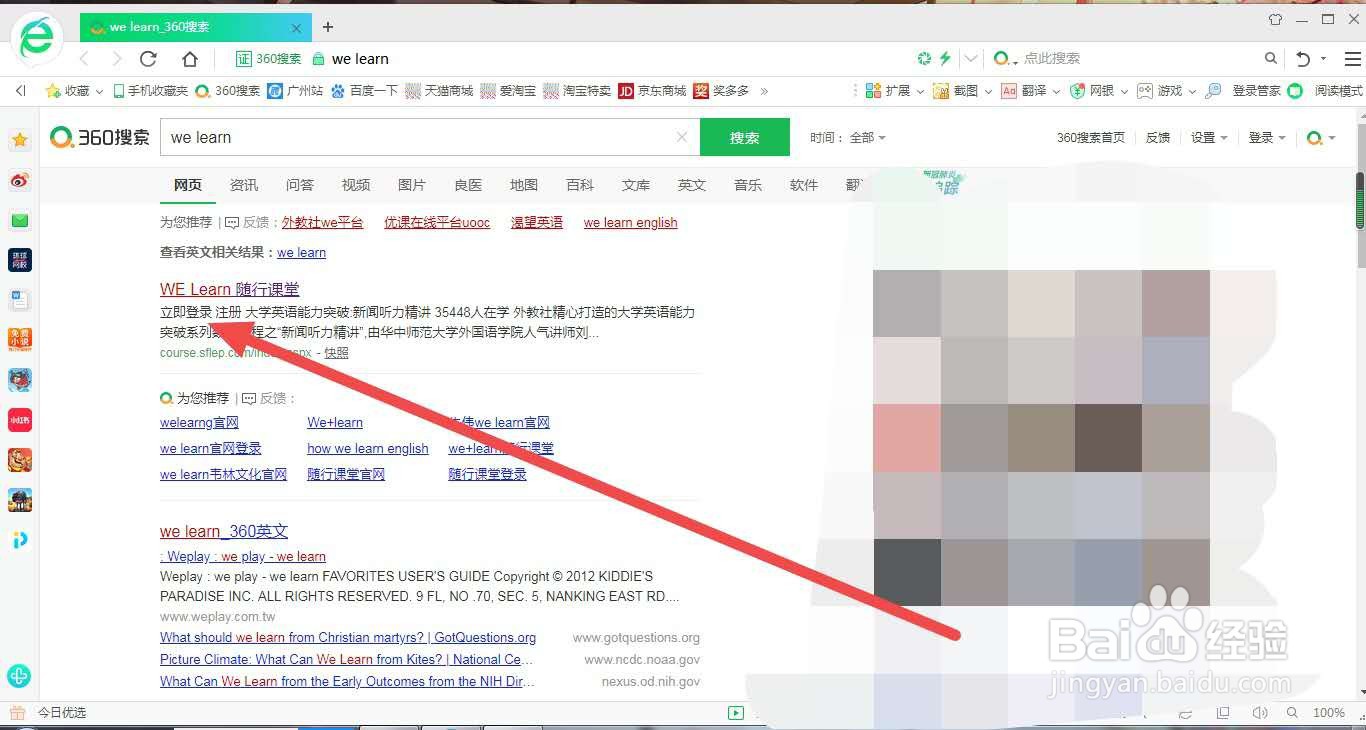Switch to the 视频 search tab
Image resolution: width=1366 pixels, height=730 pixels.
click(355, 185)
